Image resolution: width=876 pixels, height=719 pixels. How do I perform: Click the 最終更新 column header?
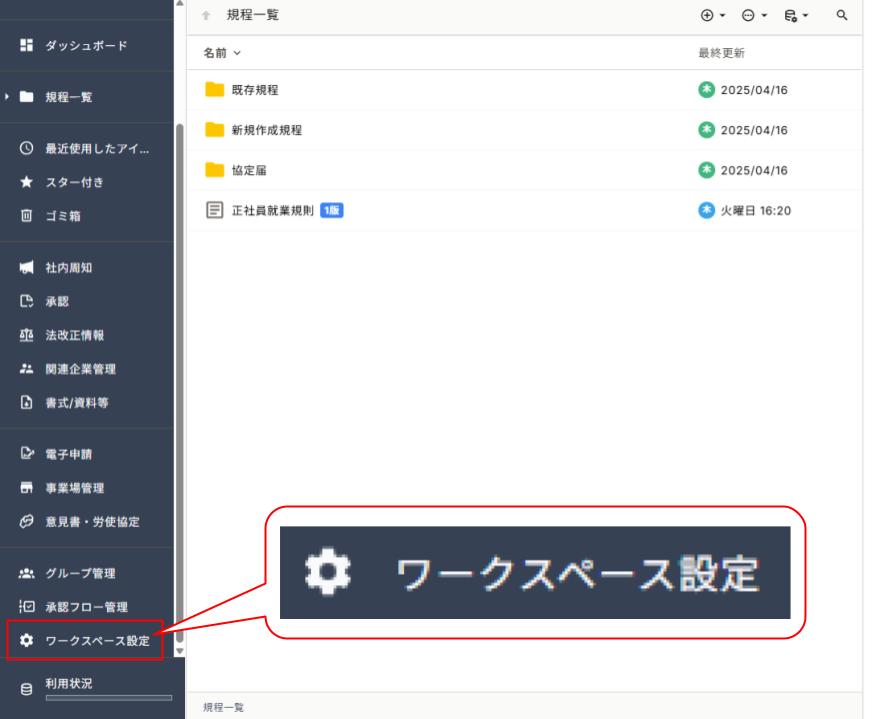click(x=721, y=53)
